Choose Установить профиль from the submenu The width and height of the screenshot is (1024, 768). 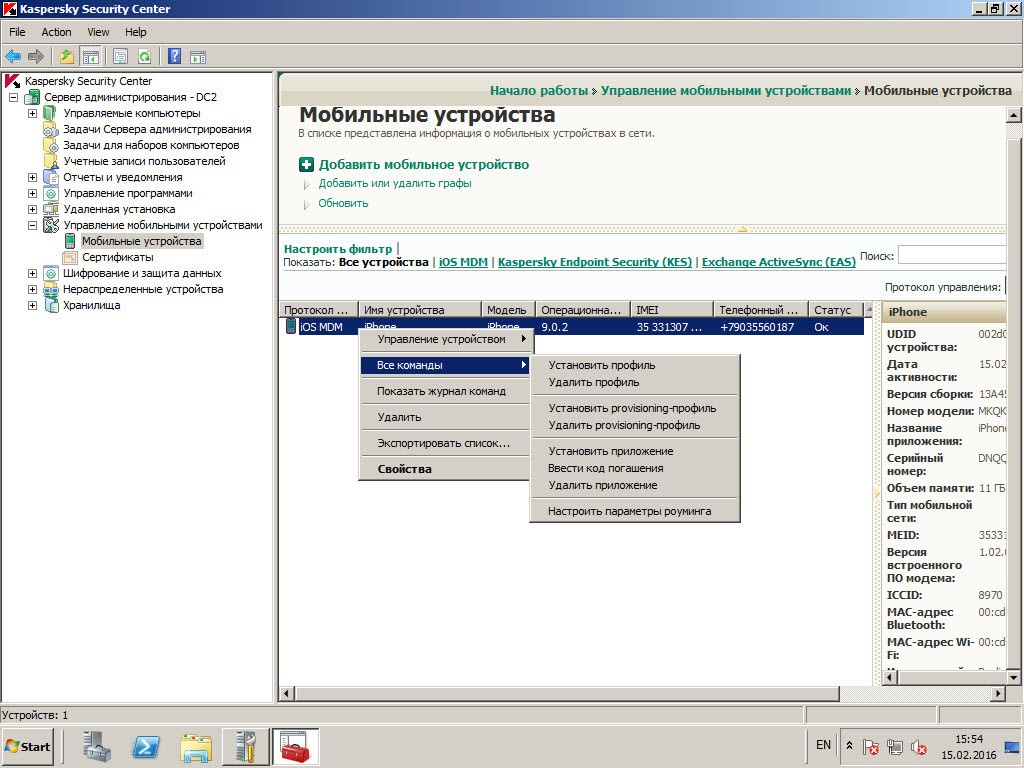(634, 365)
